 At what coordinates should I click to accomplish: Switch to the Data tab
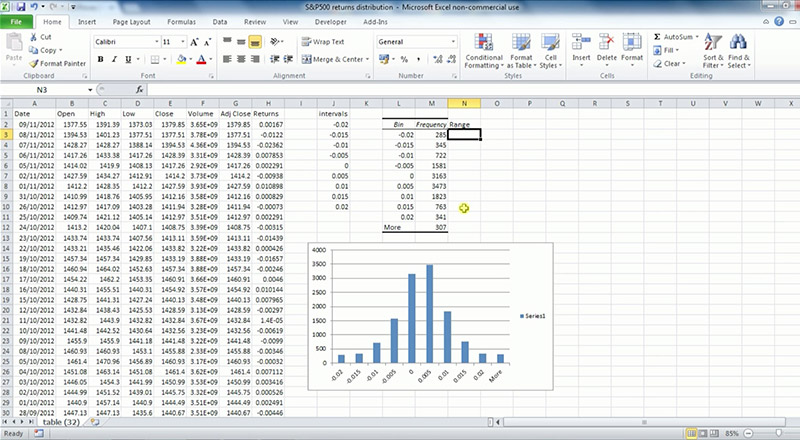(x=220, y=22)
